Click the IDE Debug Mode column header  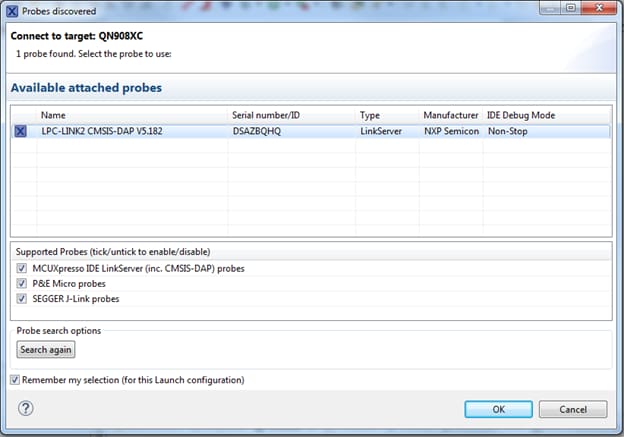[x=521, y=115]
